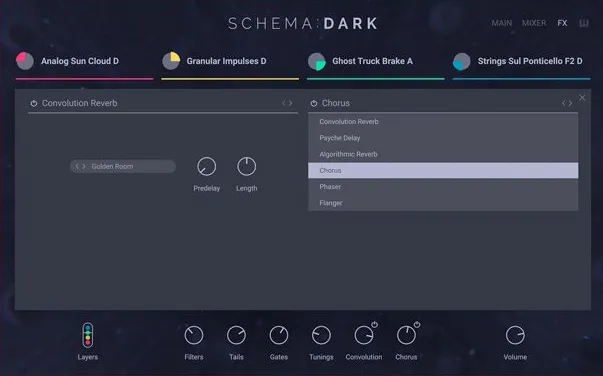Image resolution: width=603 pixels, height=376 pixels.
Task: Click previous effect arrow in Chorus header
Action: pyautogui.click(x=564, y=103)
